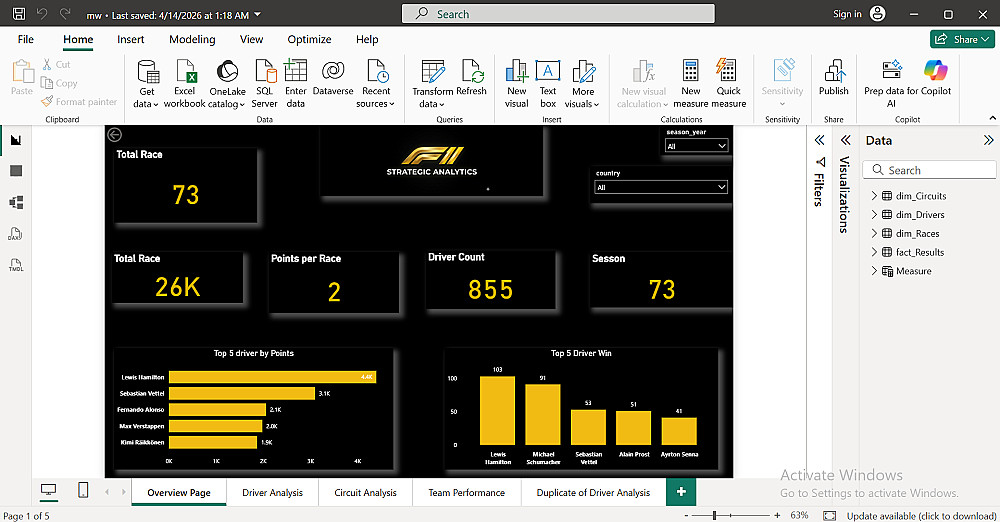Viewport: 1000px width, 522px height.
Task: Open the Optimize ribbon tab
Action: (309, 39)
